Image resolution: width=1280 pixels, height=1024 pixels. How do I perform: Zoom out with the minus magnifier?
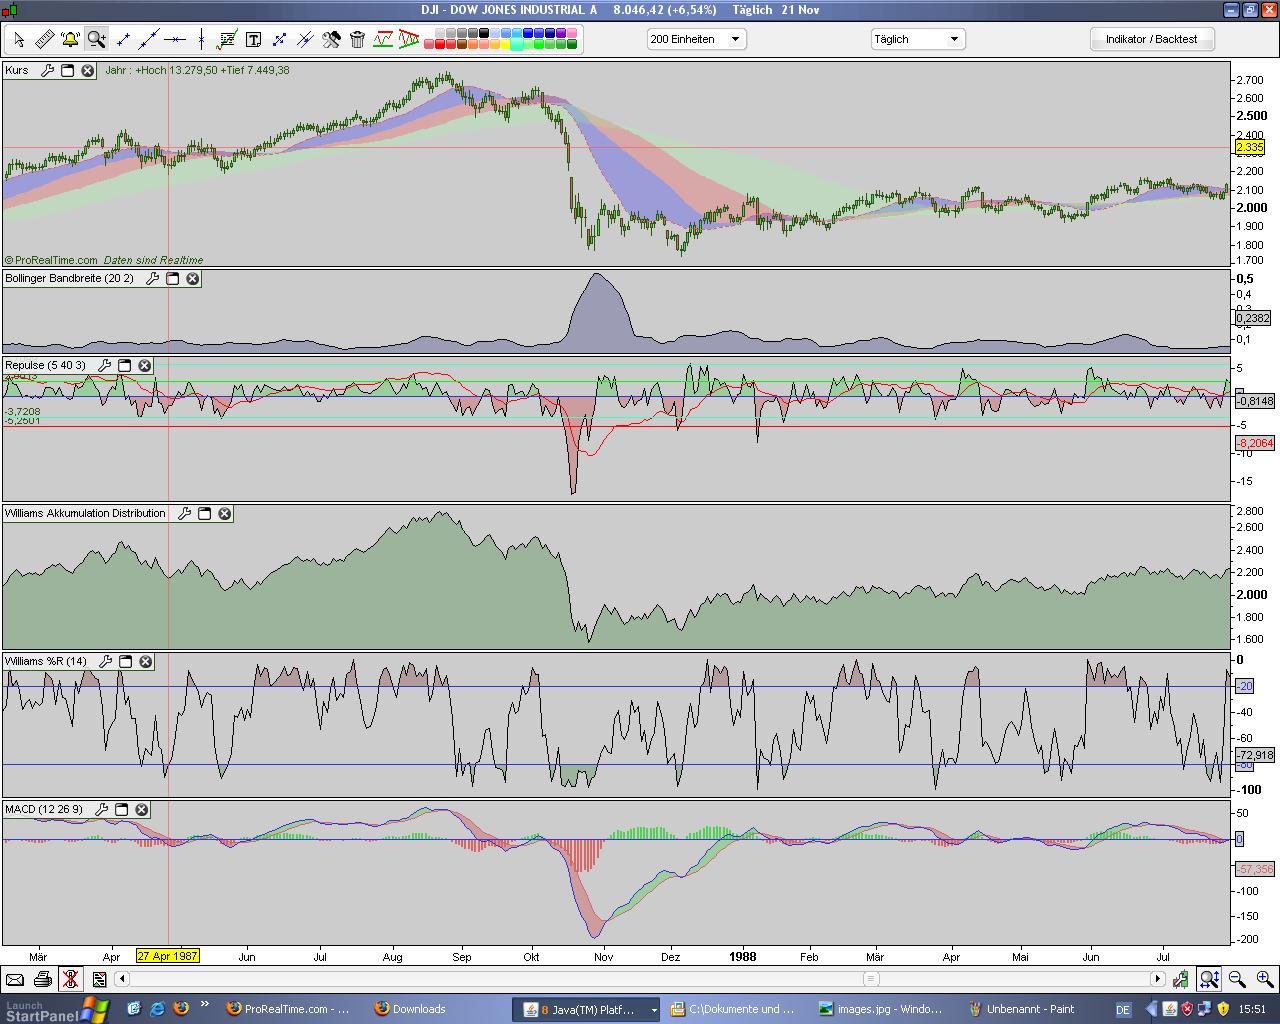point(1237,979)
